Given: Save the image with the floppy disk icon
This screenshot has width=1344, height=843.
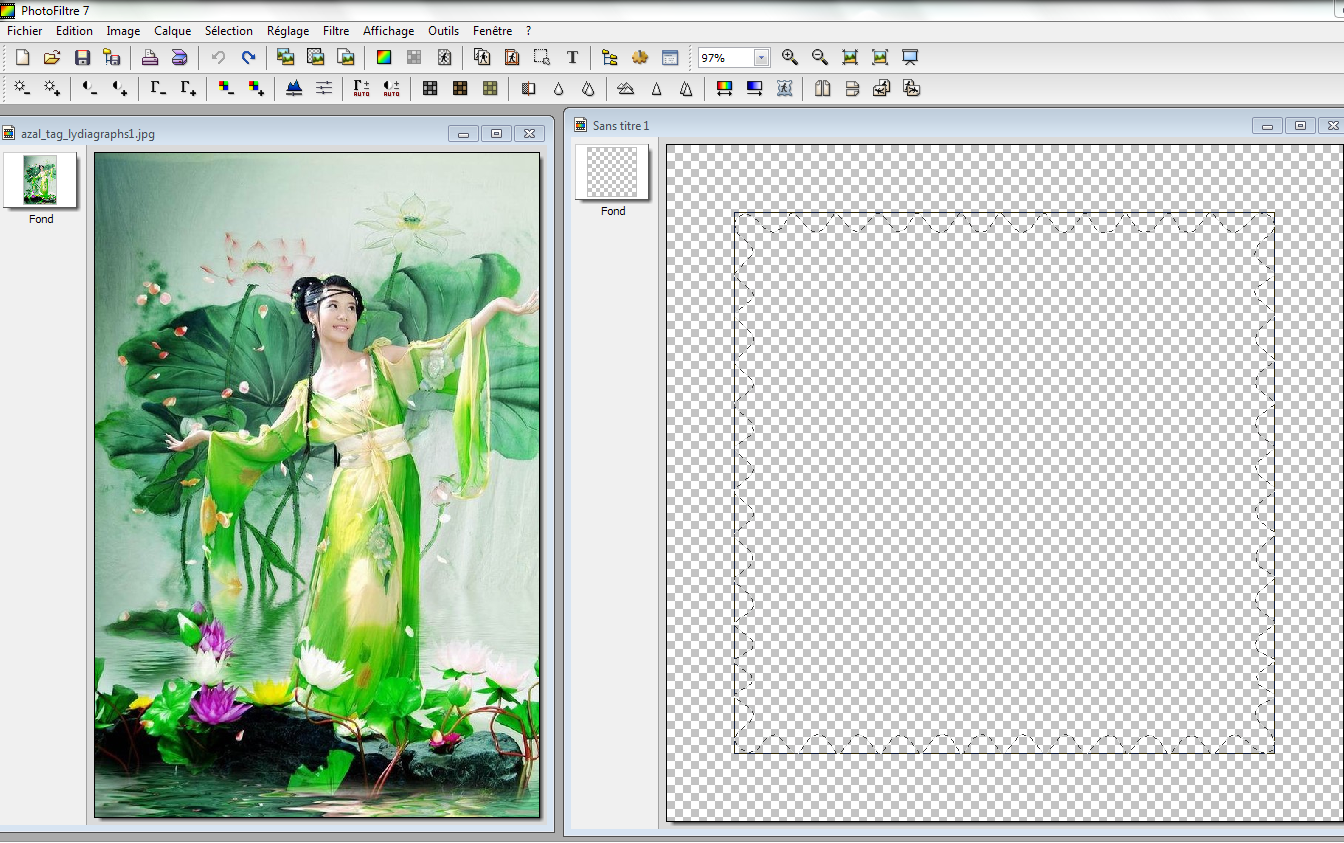Looking at the screenshot, I should (x=82, y=58).
